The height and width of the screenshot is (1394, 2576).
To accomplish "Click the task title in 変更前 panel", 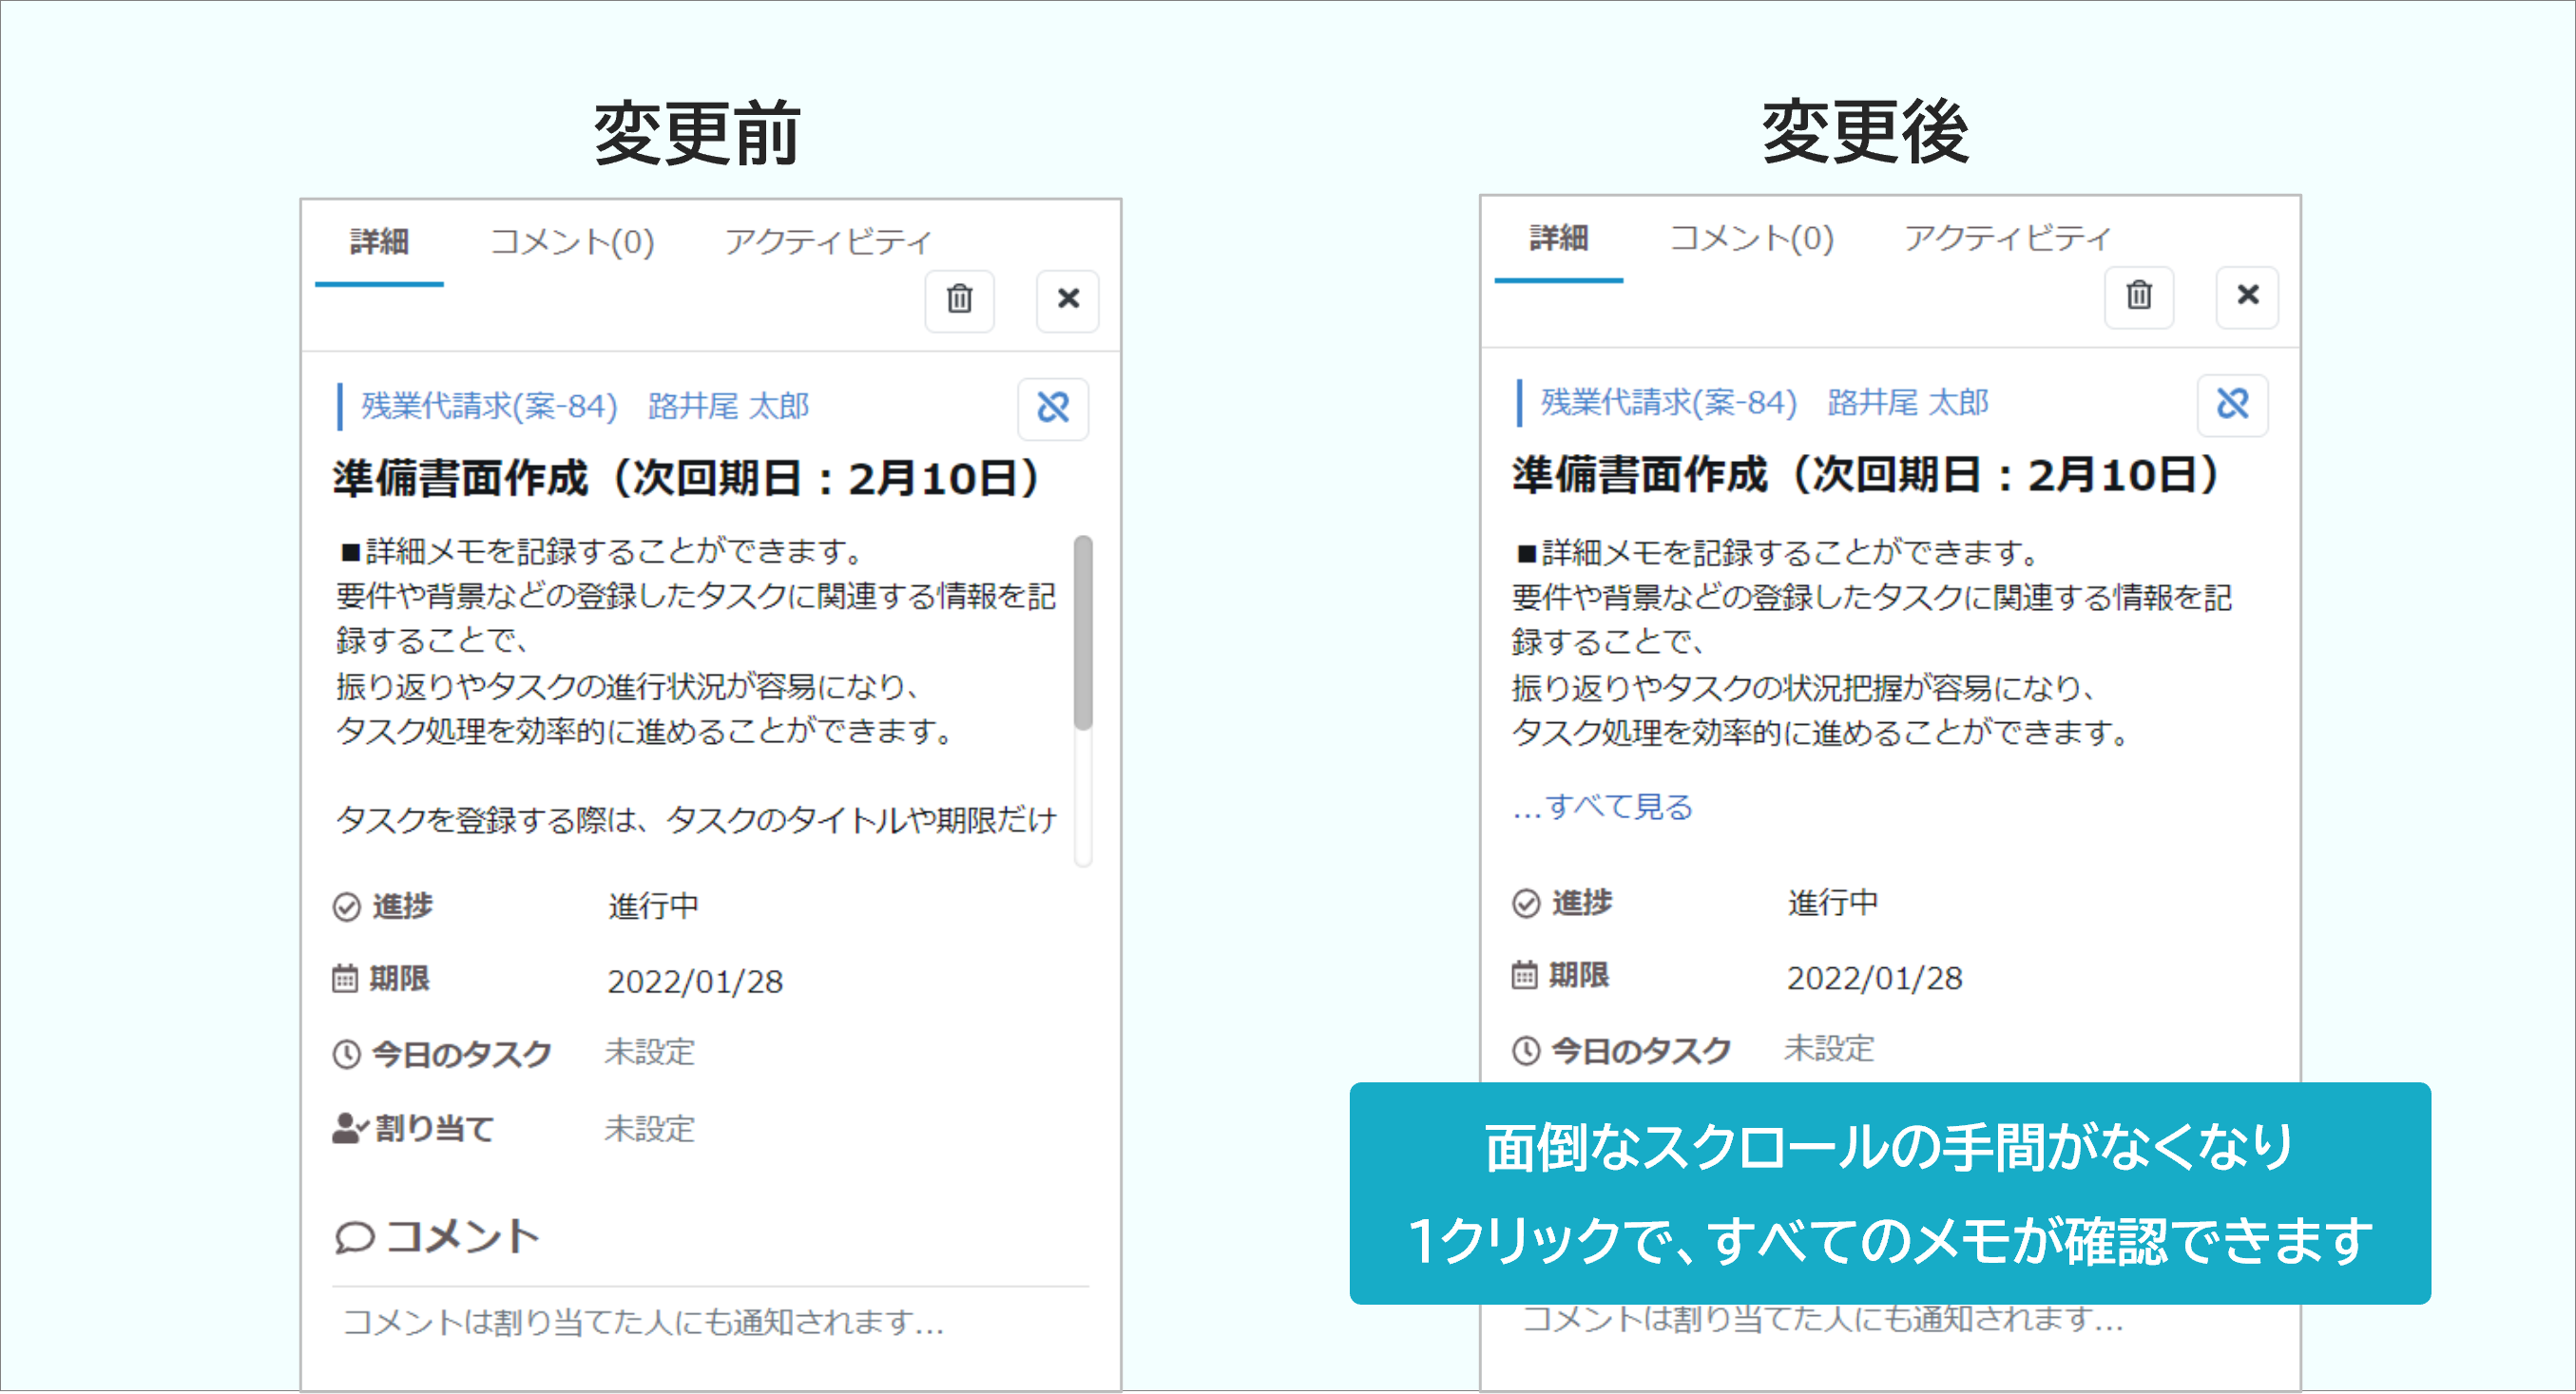I will [x=688, y=478].
